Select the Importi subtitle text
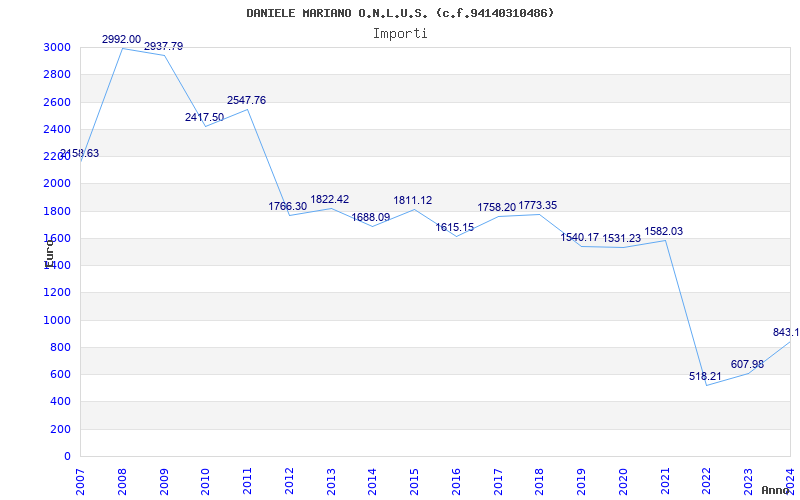The image size is (800, 500). click(x=400, y=34)
